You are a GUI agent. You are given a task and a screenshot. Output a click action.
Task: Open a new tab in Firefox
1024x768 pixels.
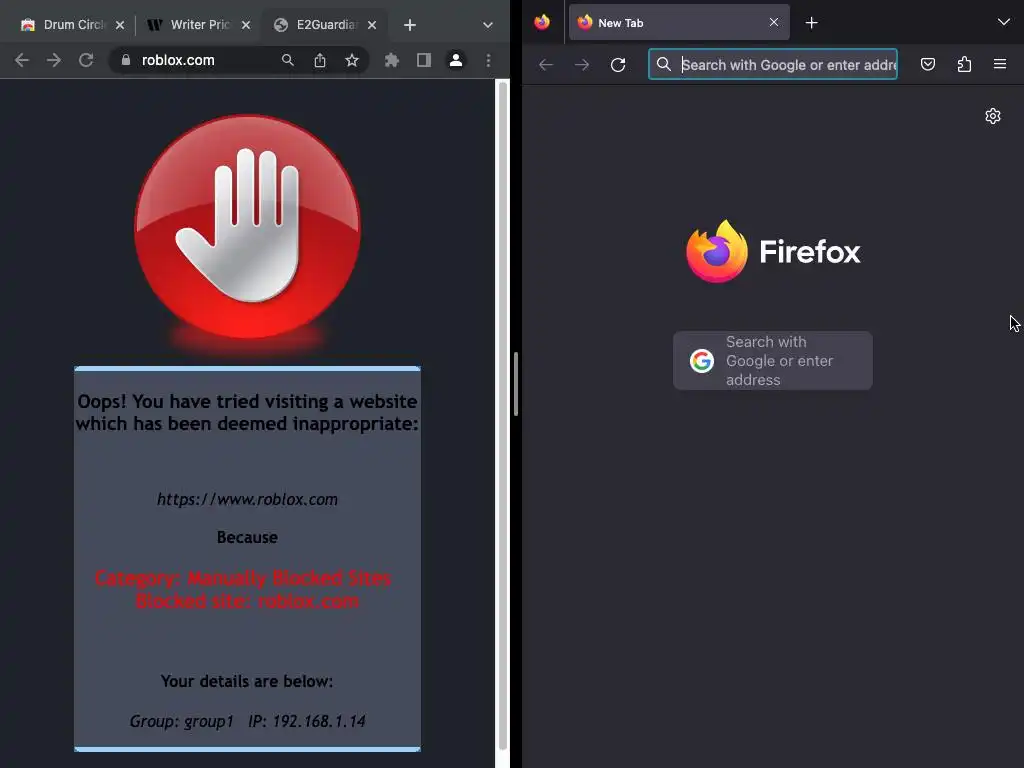point(811,23)
